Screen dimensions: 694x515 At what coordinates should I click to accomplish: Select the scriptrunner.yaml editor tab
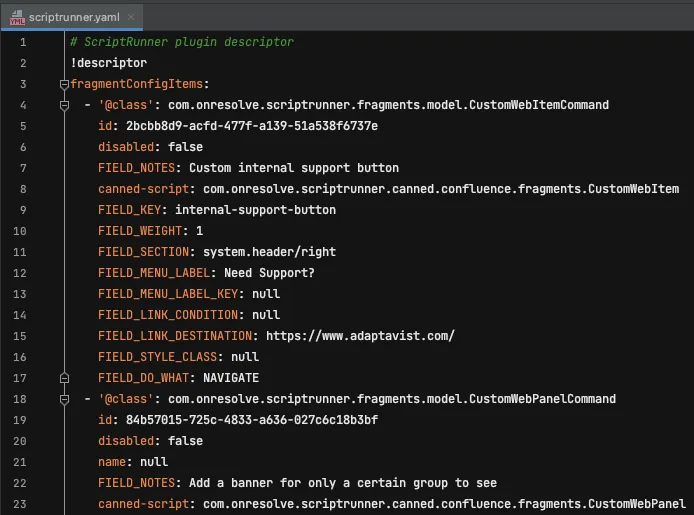point(72,17)
